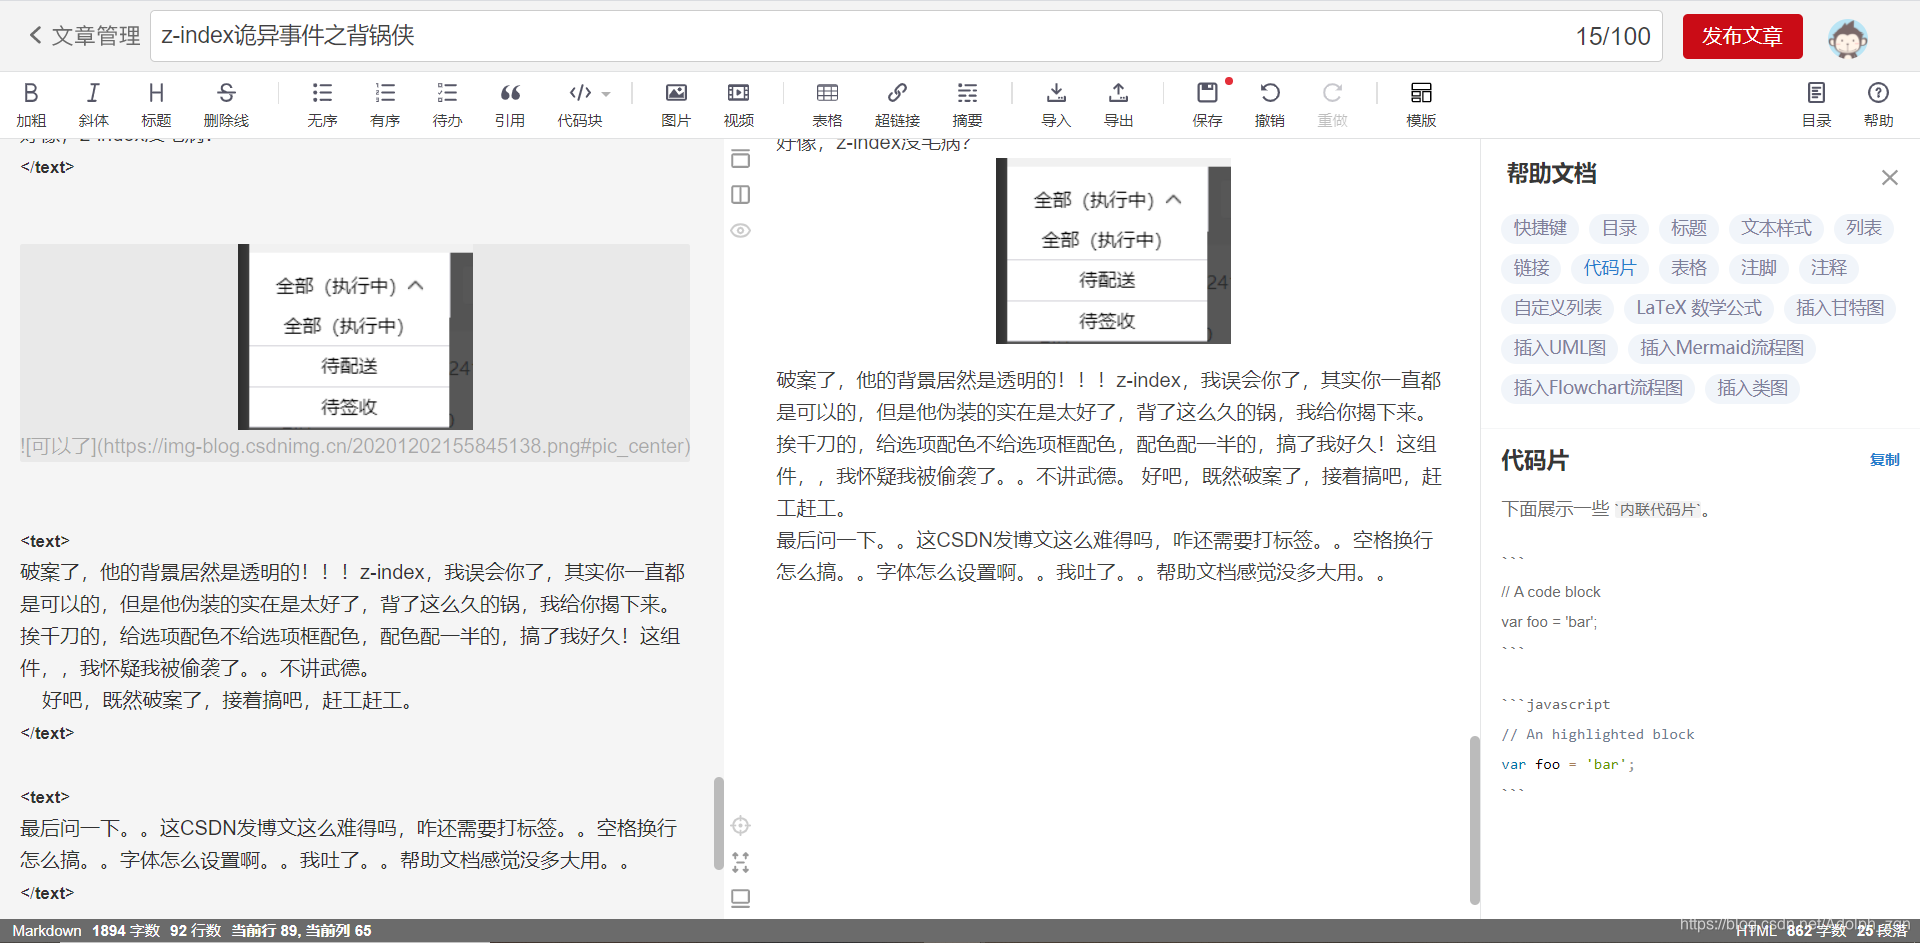Add a hyperlink via 超链接
Image resolution: width=1920 pixels, height=943 pixels.
897,103
